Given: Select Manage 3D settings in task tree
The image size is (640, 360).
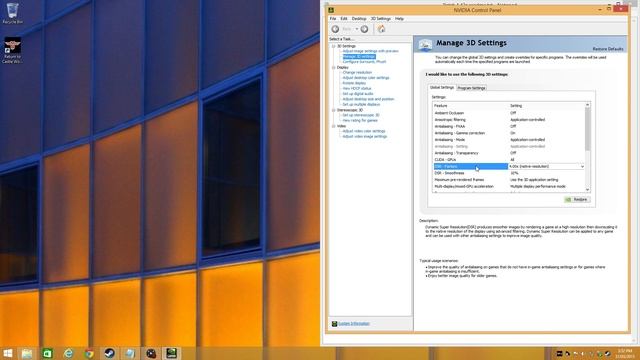Looking at the screenshot, I should pyautogui.click(x=359, y=56).
